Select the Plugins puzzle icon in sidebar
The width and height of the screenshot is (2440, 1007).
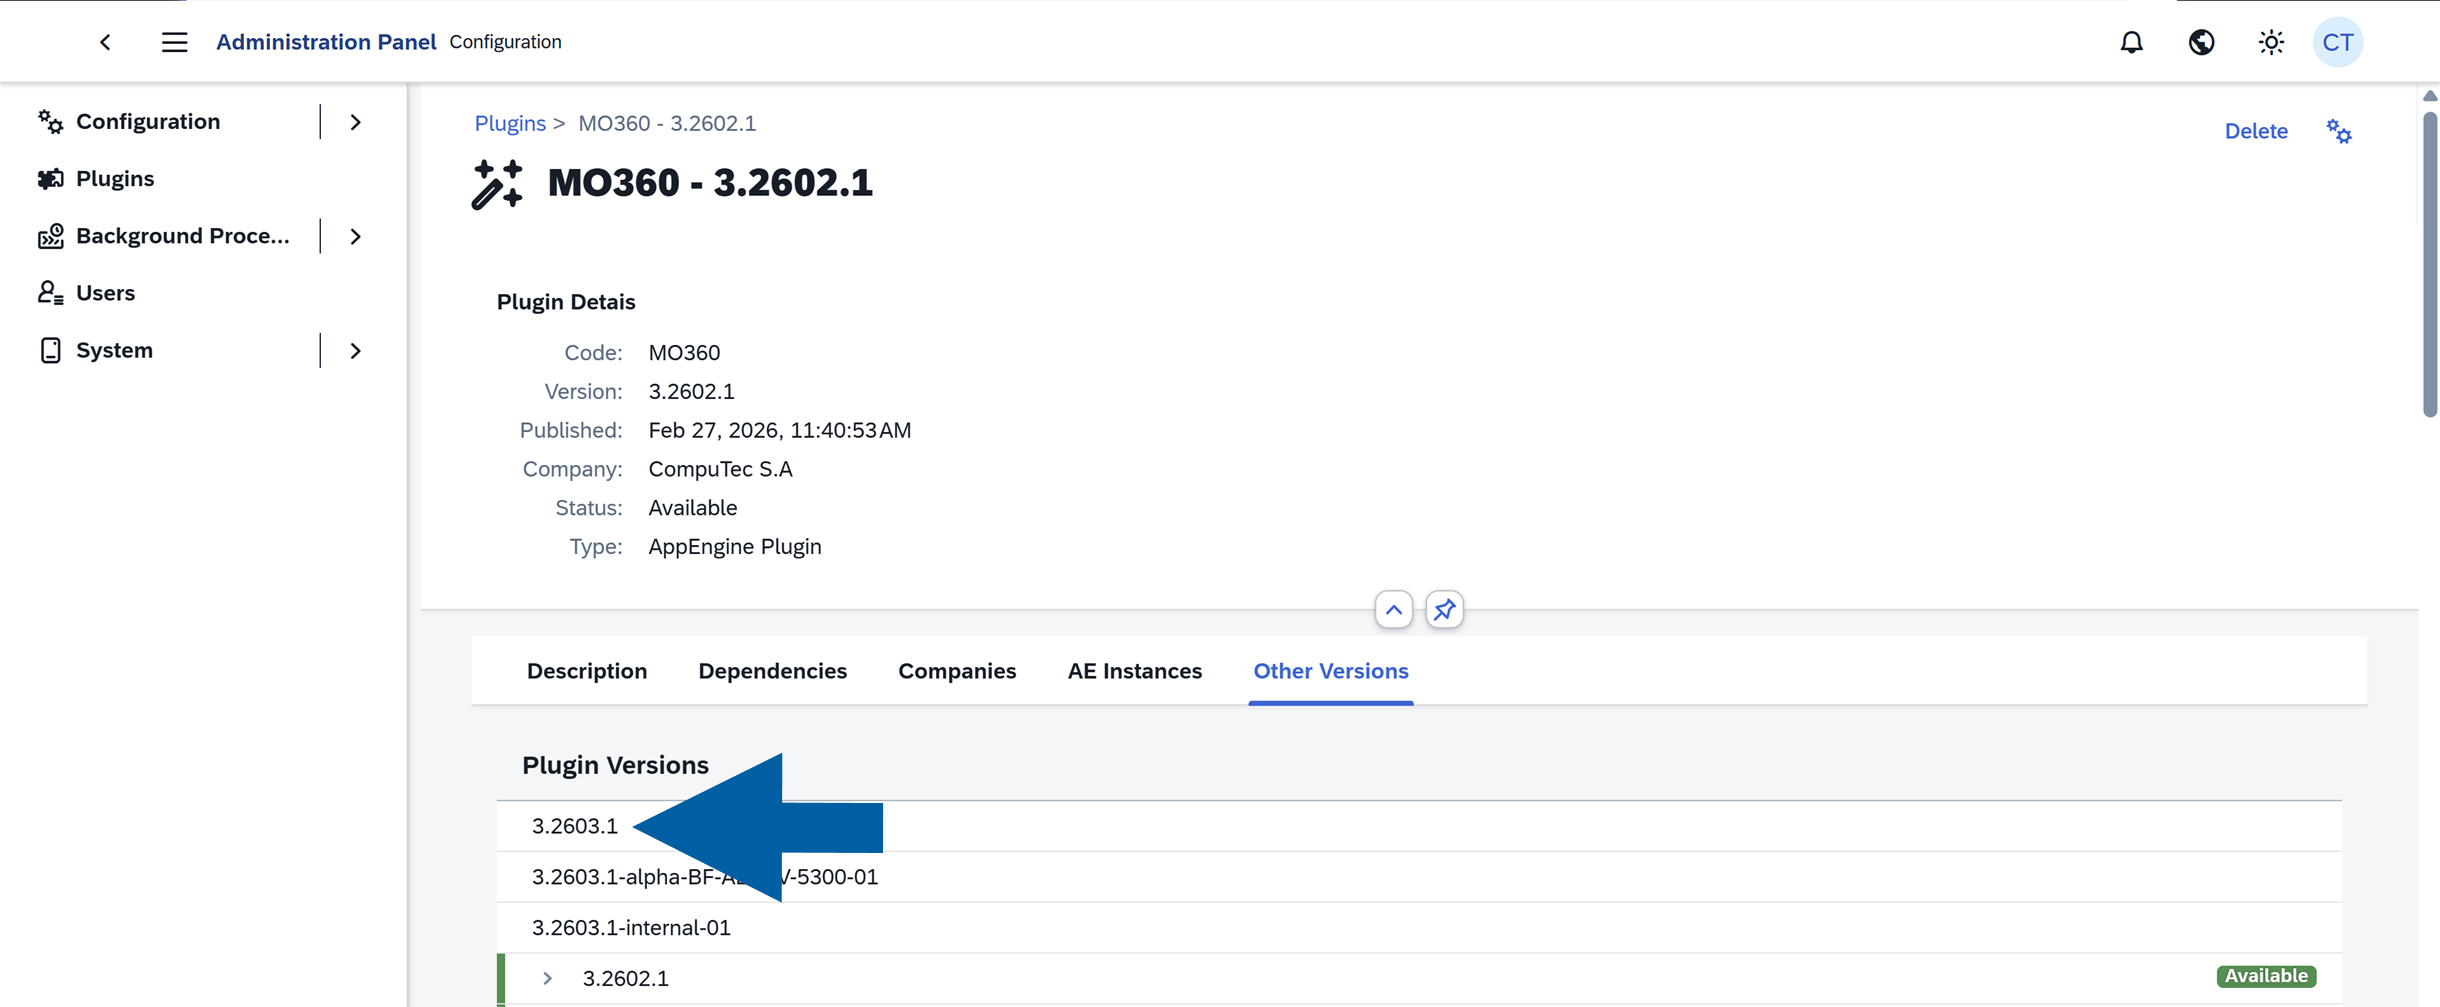(x=51, y=178)
